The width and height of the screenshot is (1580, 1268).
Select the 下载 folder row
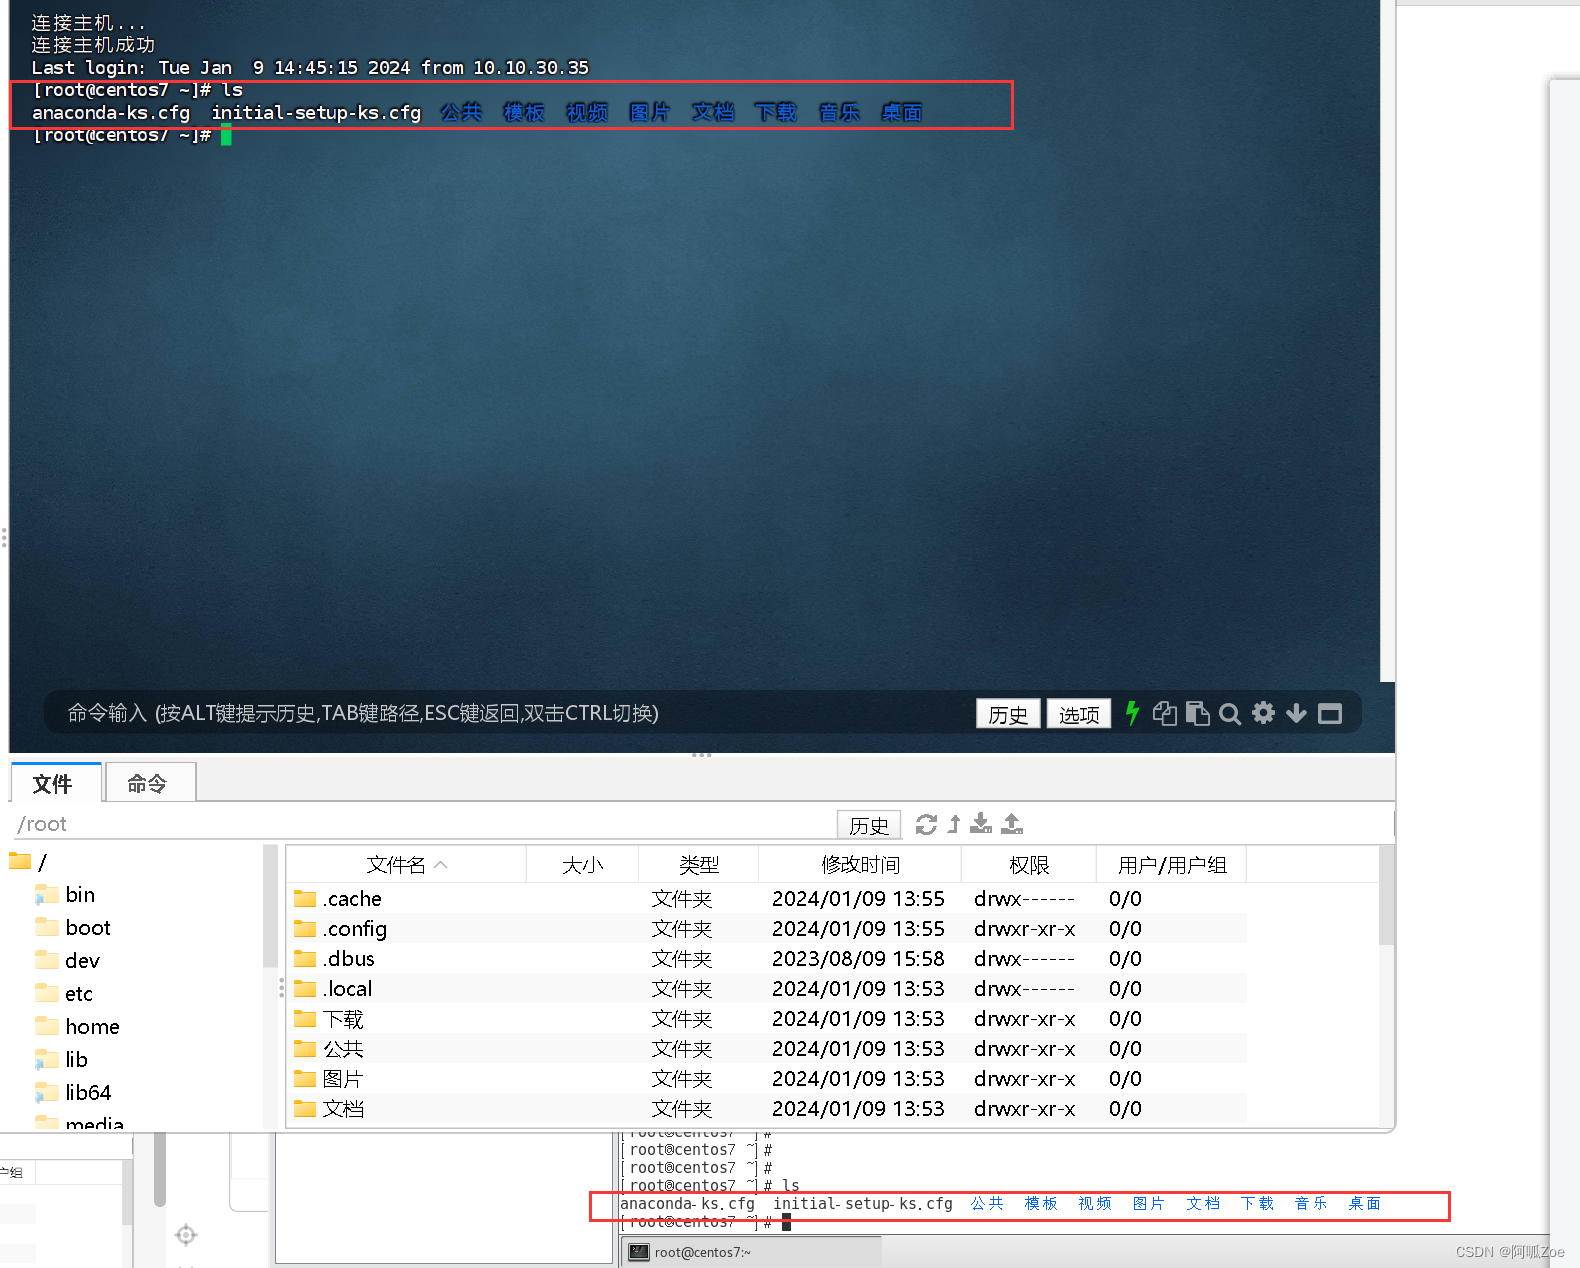click(767, 1019)
